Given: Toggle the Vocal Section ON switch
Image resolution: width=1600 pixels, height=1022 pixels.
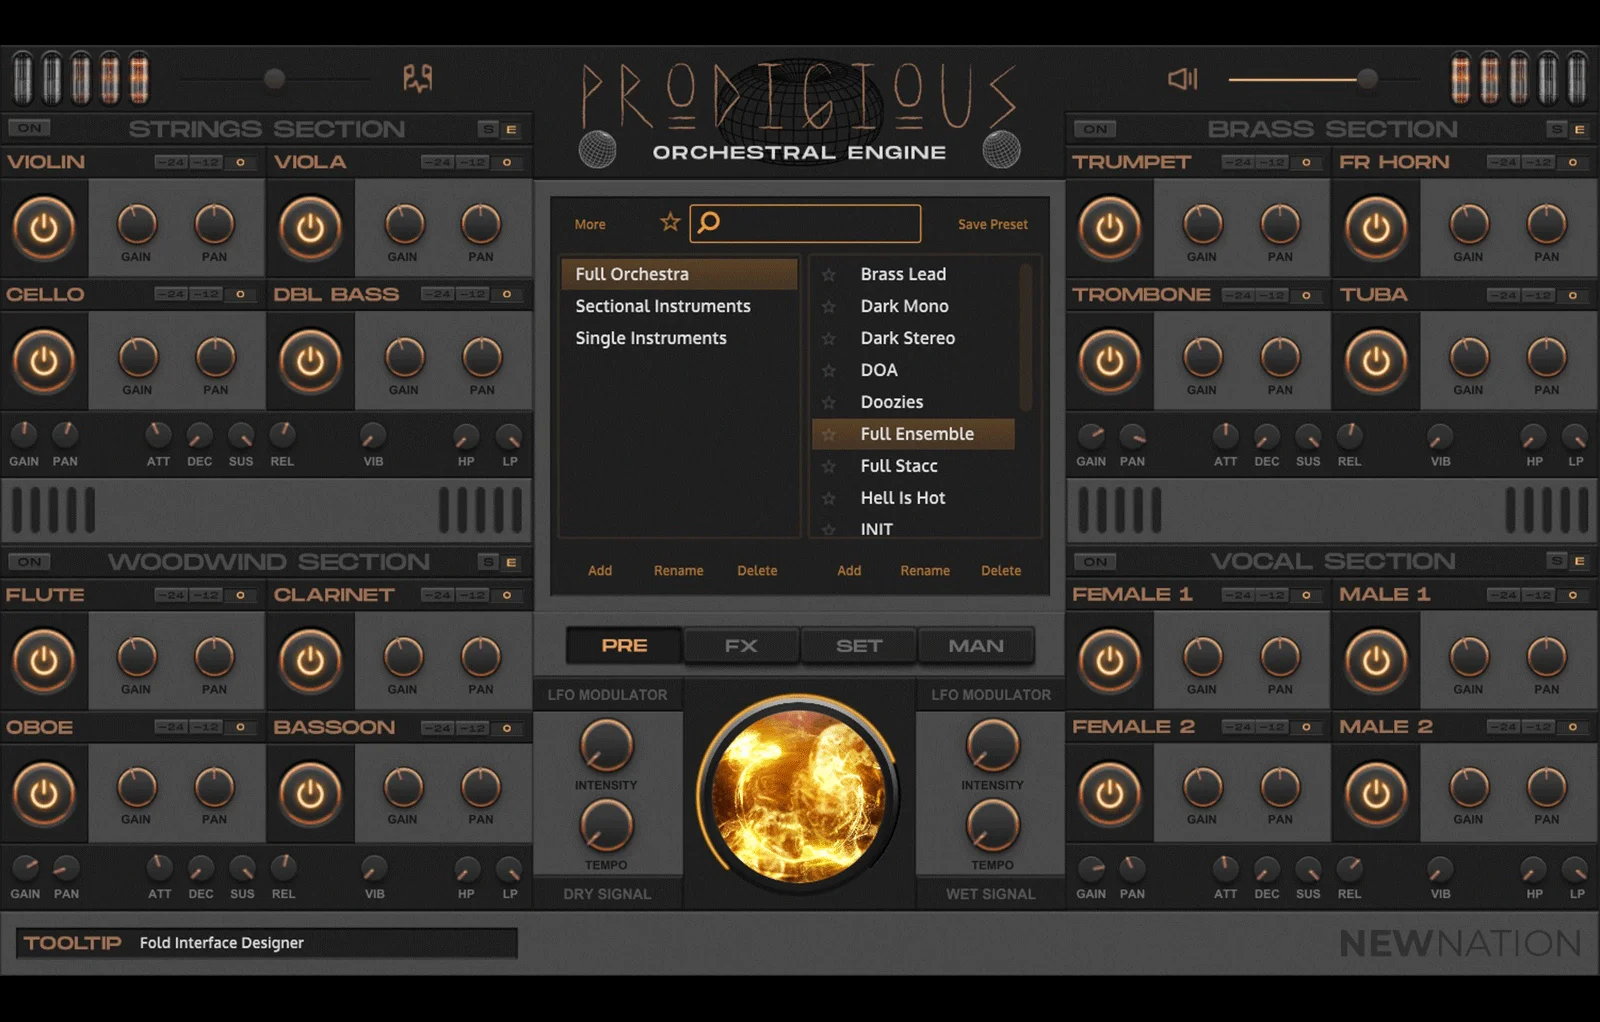Looking at the screenshot, I should pyautogui.click(x=1094, y=561).
